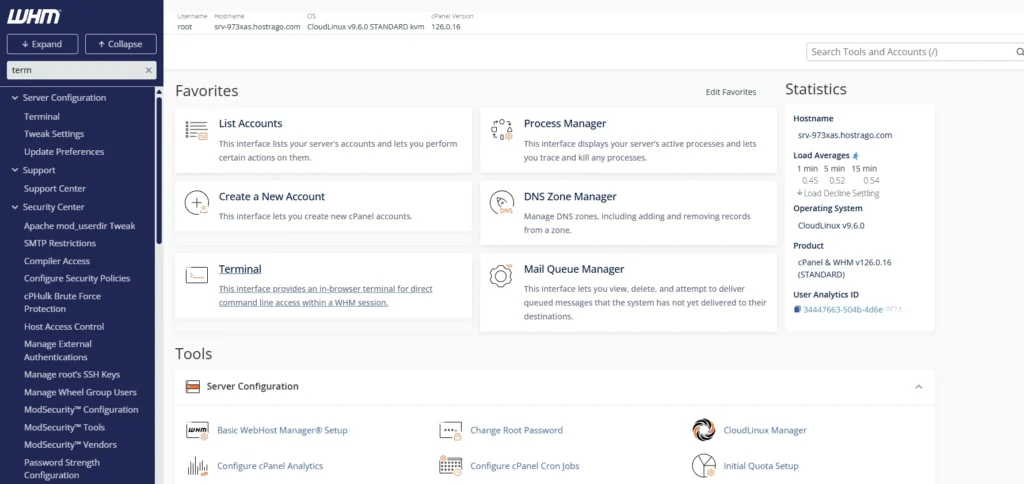Open Password Strength Configuration
This screenshot has width=1024, height=484.
tap(61, 469)
